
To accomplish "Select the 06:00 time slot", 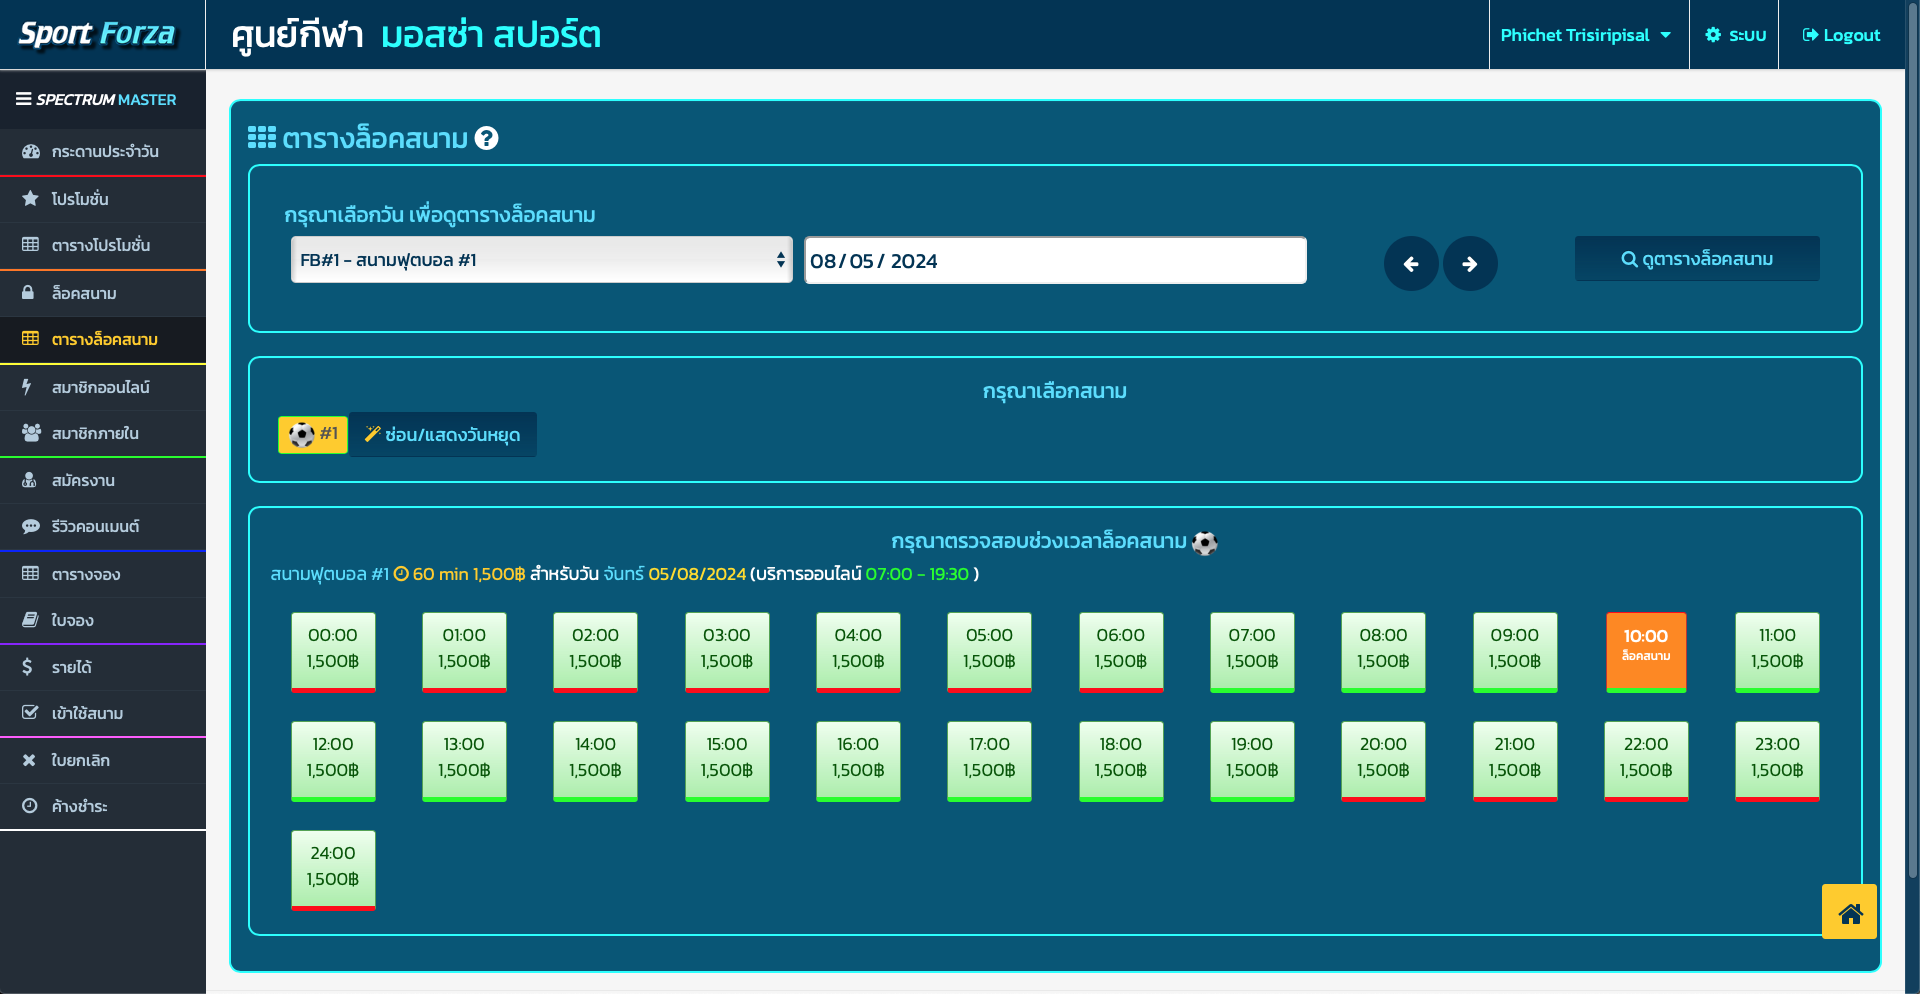I will point(1121,651).
